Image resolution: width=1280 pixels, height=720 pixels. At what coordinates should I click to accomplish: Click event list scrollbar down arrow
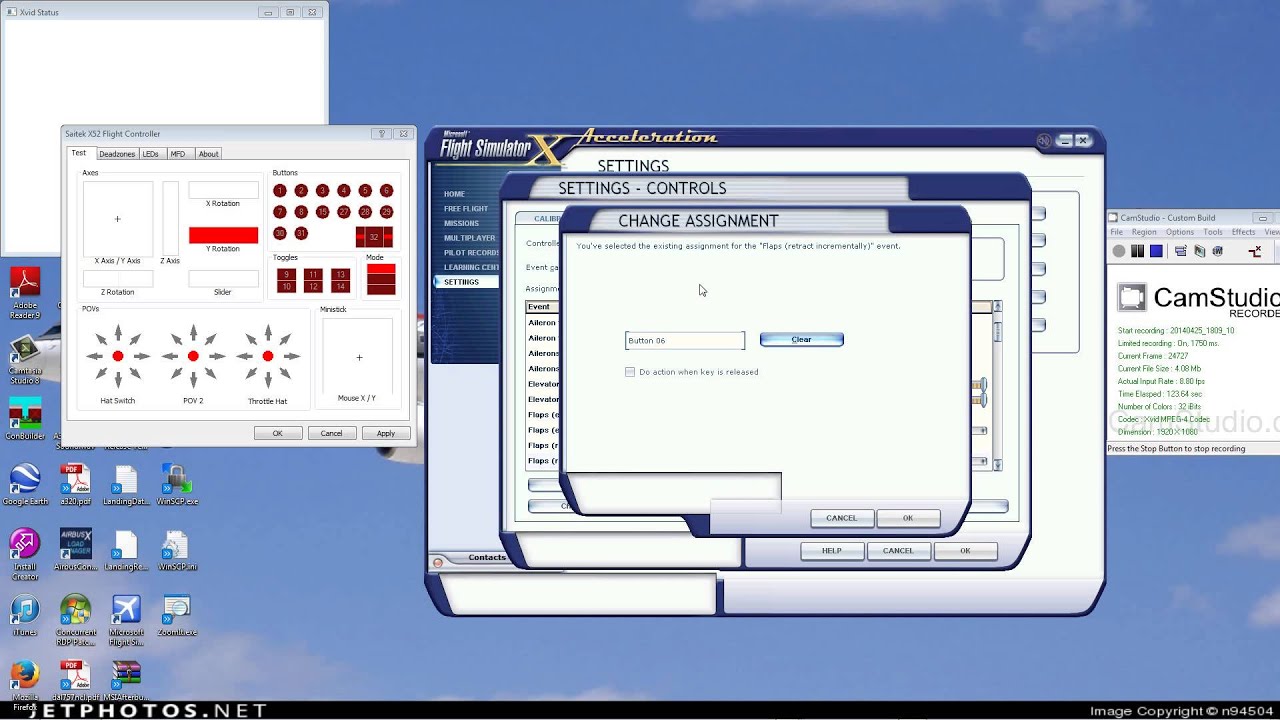click(x=997, y=465)
